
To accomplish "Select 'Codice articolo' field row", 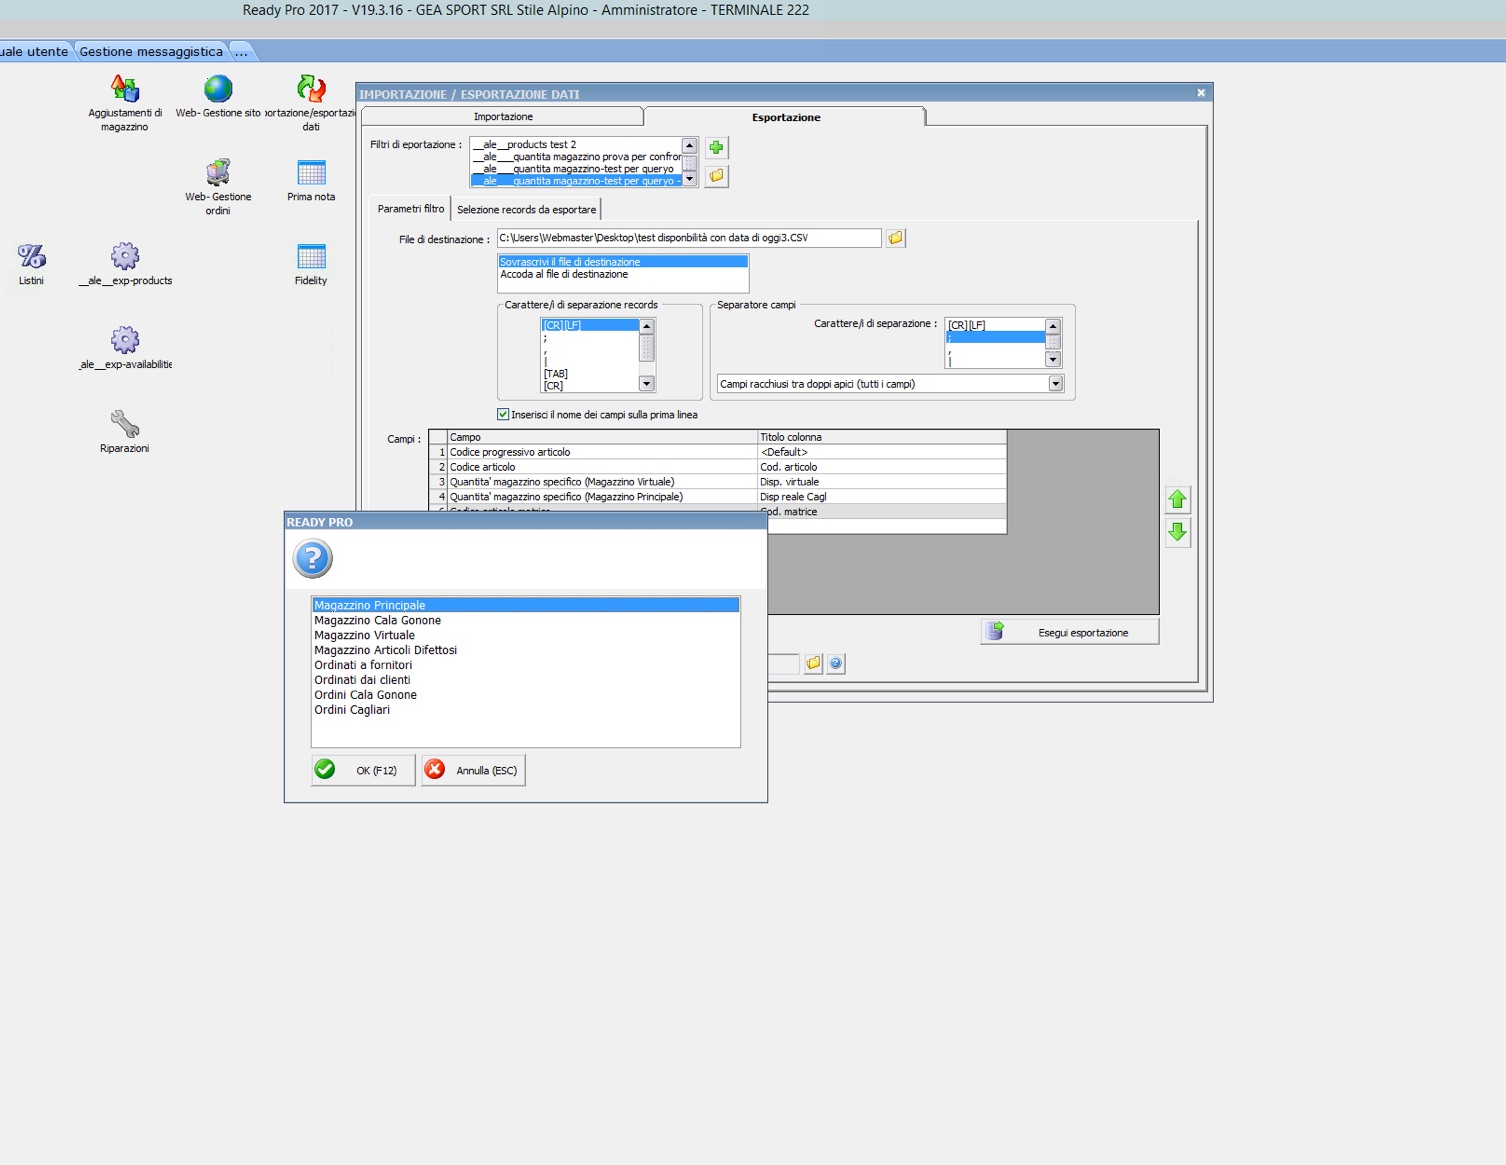I will [x=602, y=467].
